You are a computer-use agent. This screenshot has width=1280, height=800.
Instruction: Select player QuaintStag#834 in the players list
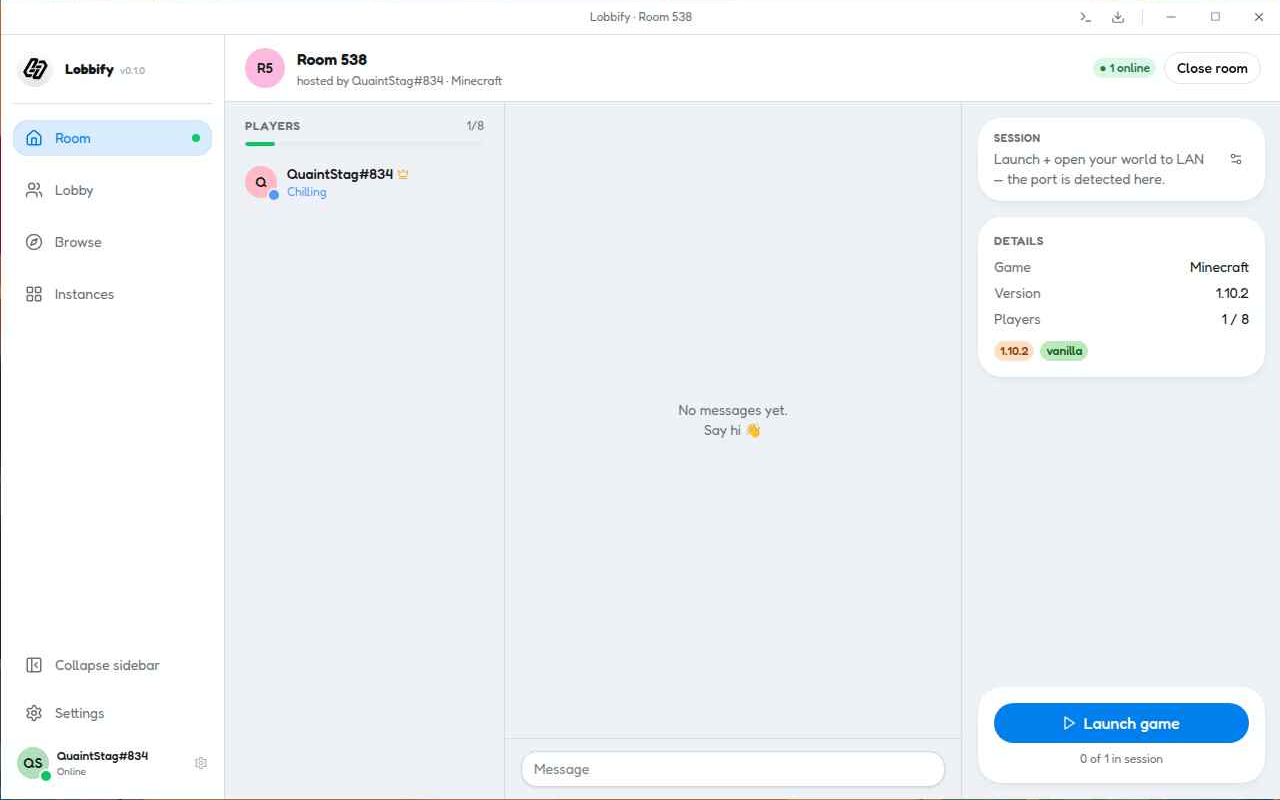pos(364,182)
